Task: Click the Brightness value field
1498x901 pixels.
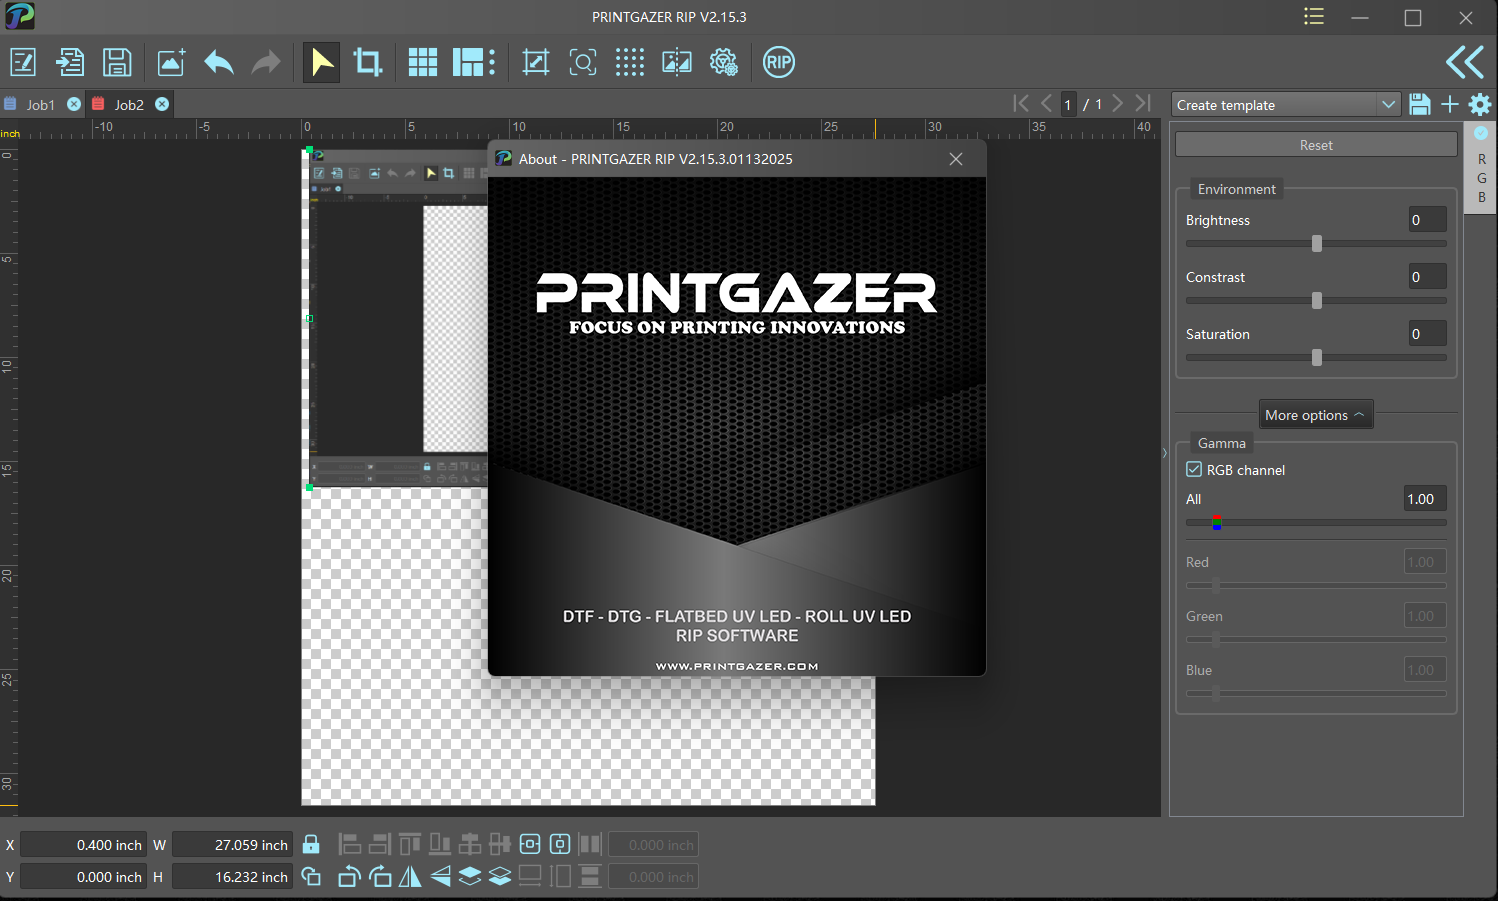Action: tap(1426, 220)
